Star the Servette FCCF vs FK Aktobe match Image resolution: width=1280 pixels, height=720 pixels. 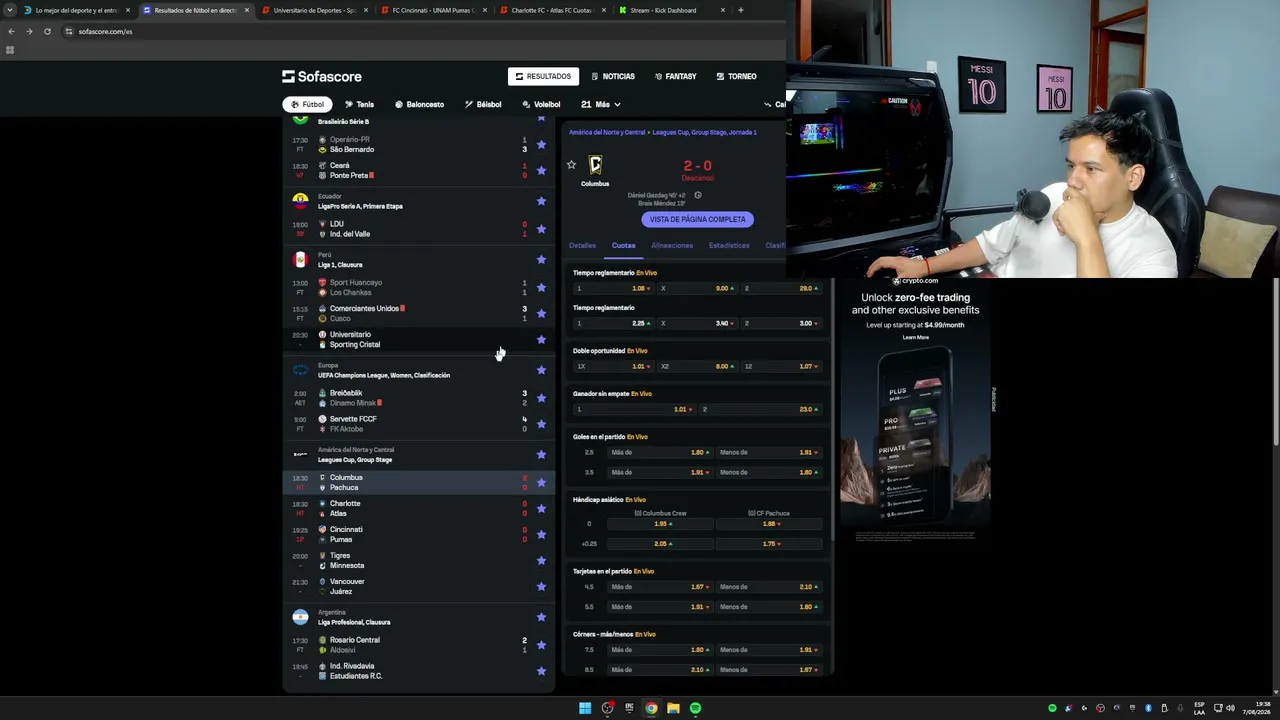pos(541,424)
